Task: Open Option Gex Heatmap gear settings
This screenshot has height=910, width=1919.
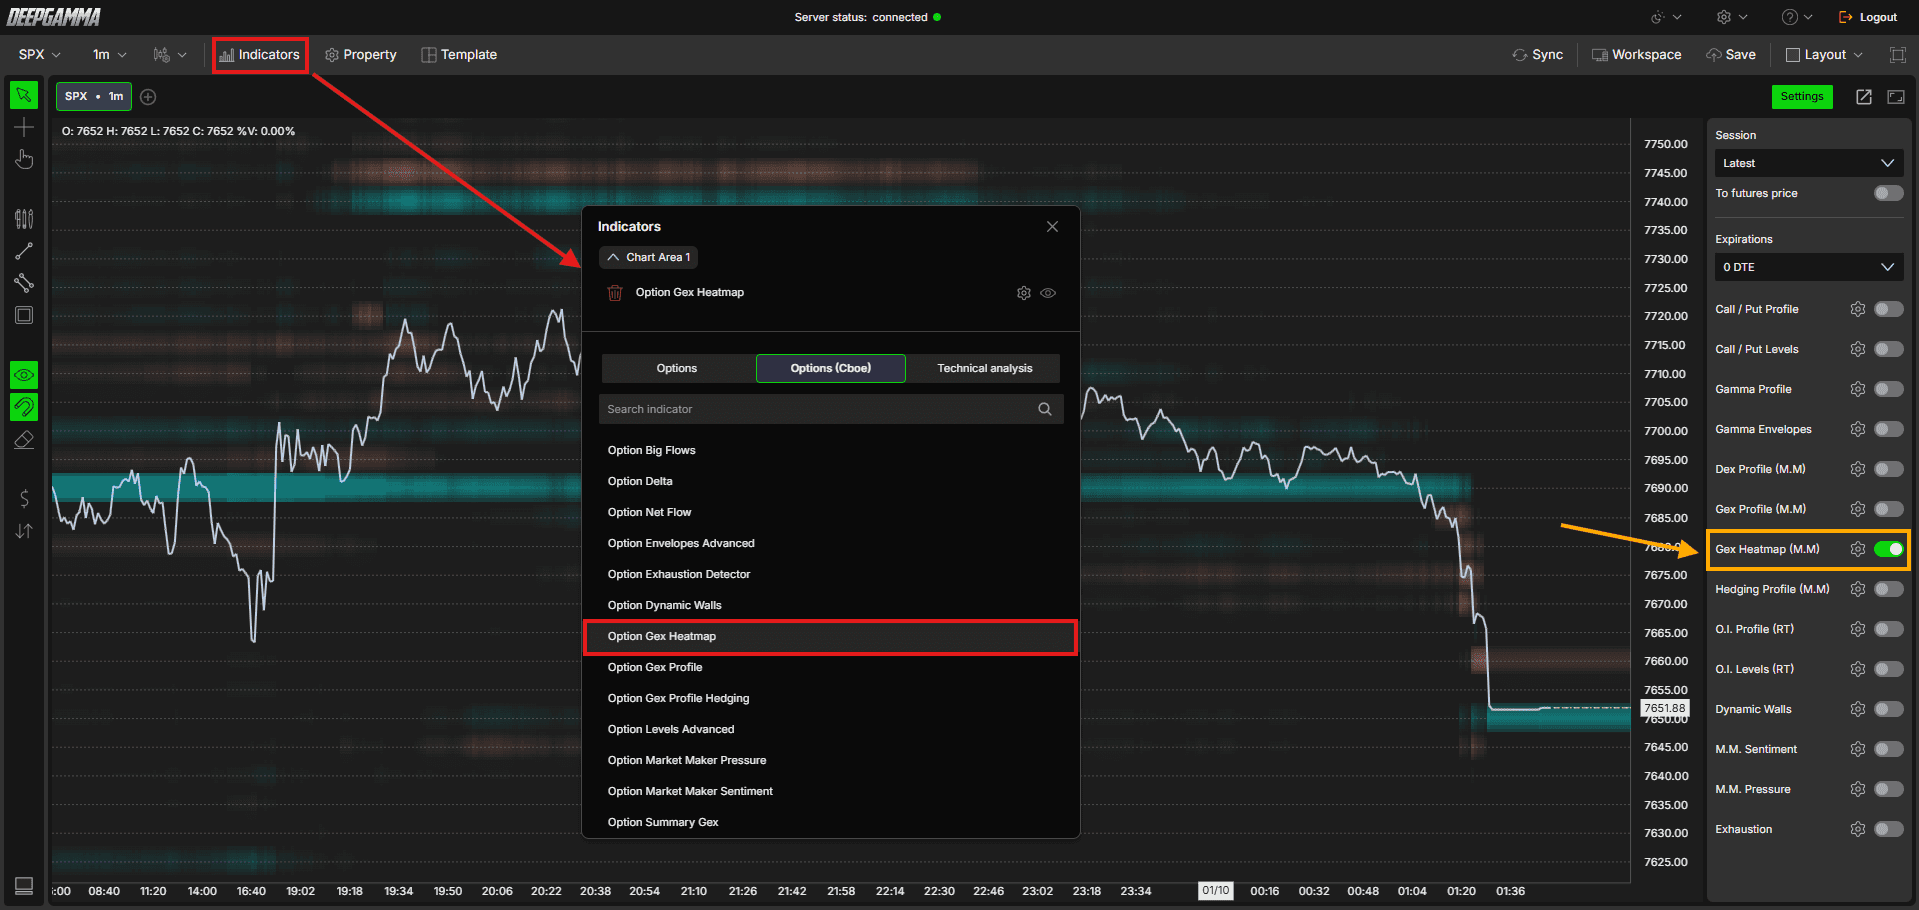Action: pyautogui.click(x=1024, y=293)
